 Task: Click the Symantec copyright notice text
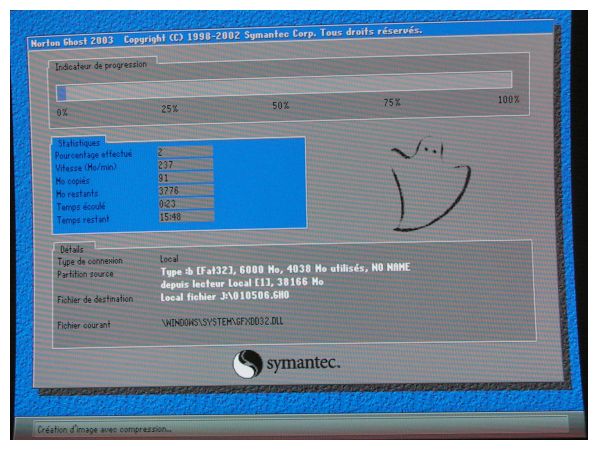(273, 35)
